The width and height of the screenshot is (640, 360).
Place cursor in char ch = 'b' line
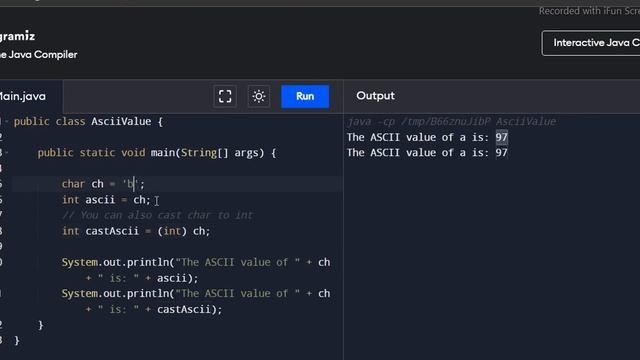[x=103, y=184]
